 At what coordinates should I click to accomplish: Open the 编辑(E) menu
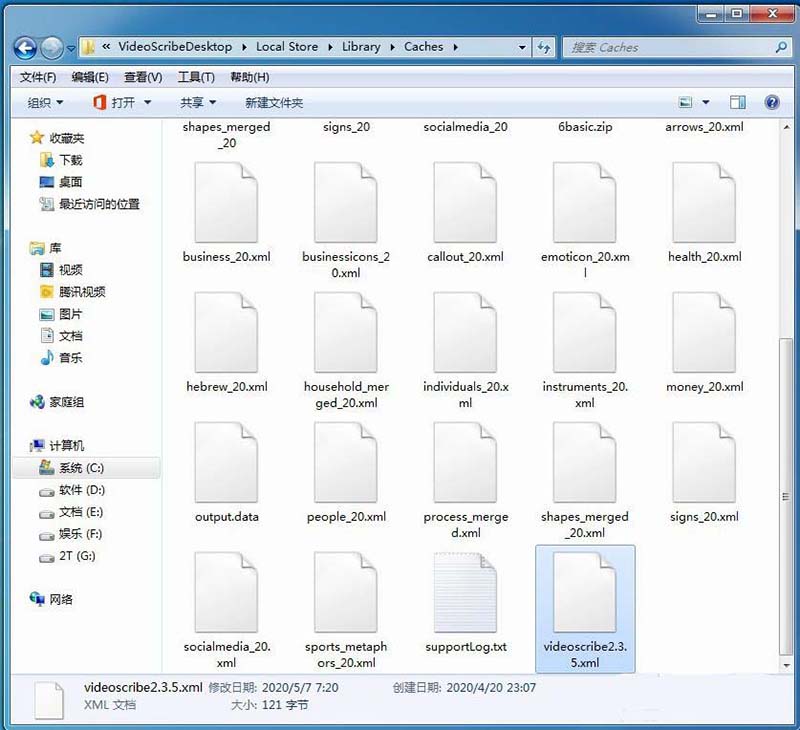tap(90, 78)
